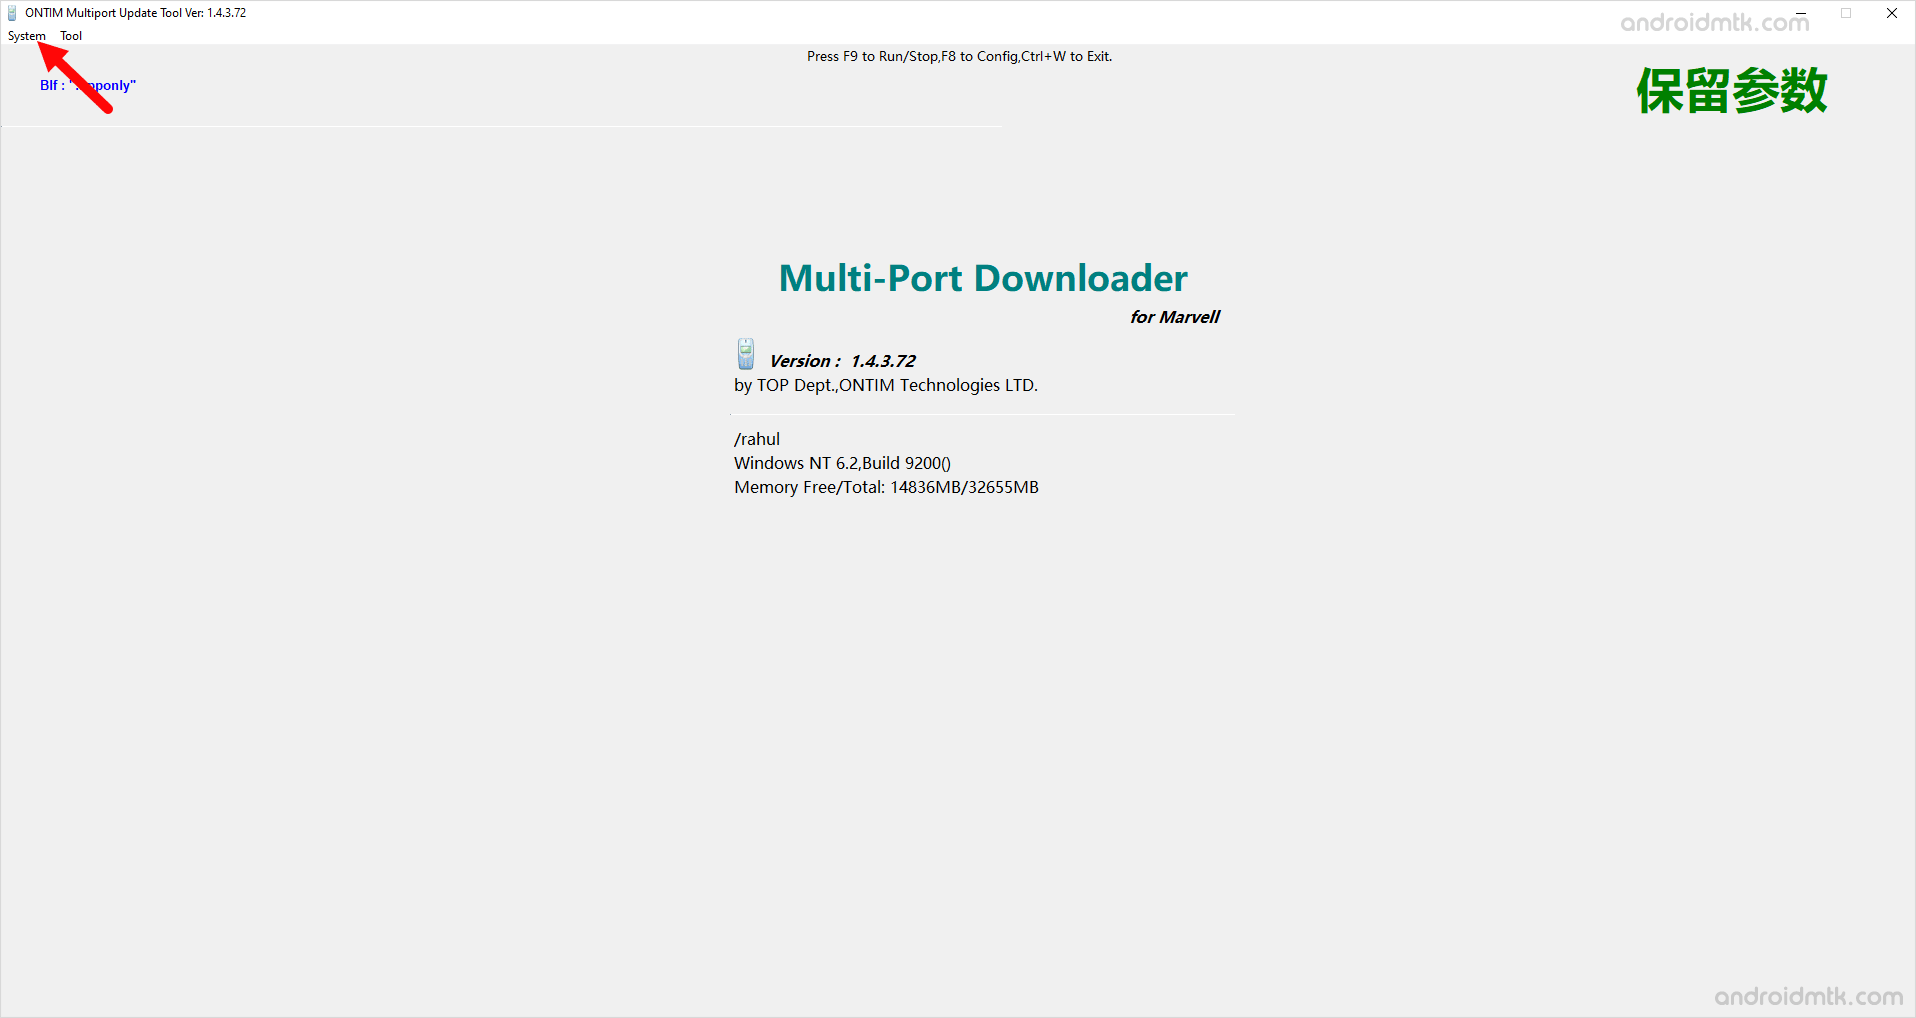Image resolution: width=1916 pixels, height=1018 pixels.
Task: Click the blue Blf path label
Action: coord(87,85)
